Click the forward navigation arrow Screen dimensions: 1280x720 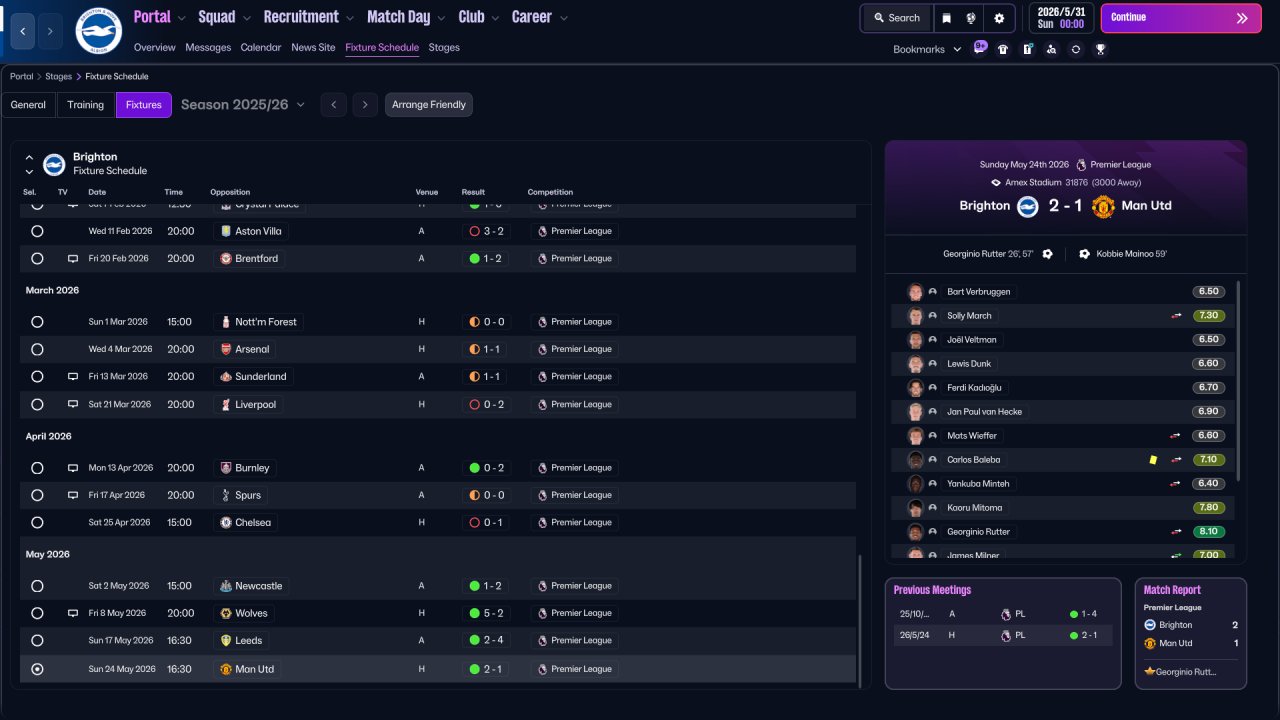50,31
